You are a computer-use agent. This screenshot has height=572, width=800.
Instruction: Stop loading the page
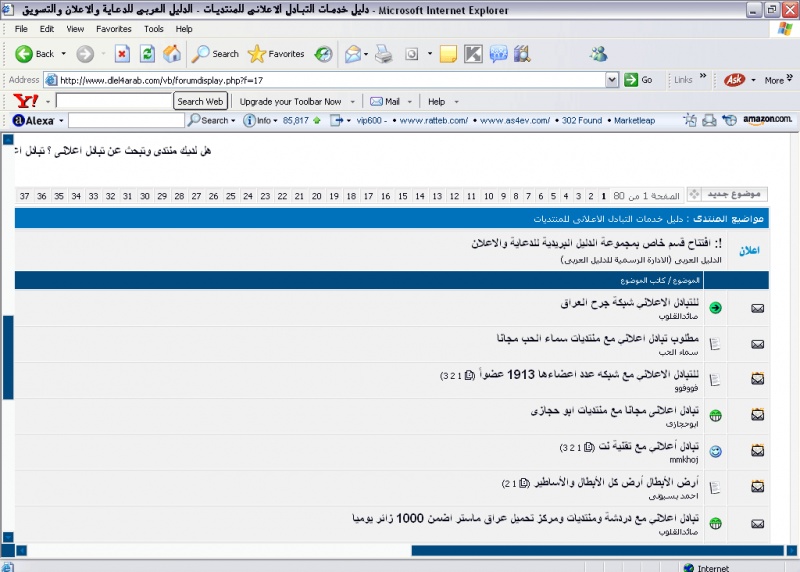click(x=122, y=54)
